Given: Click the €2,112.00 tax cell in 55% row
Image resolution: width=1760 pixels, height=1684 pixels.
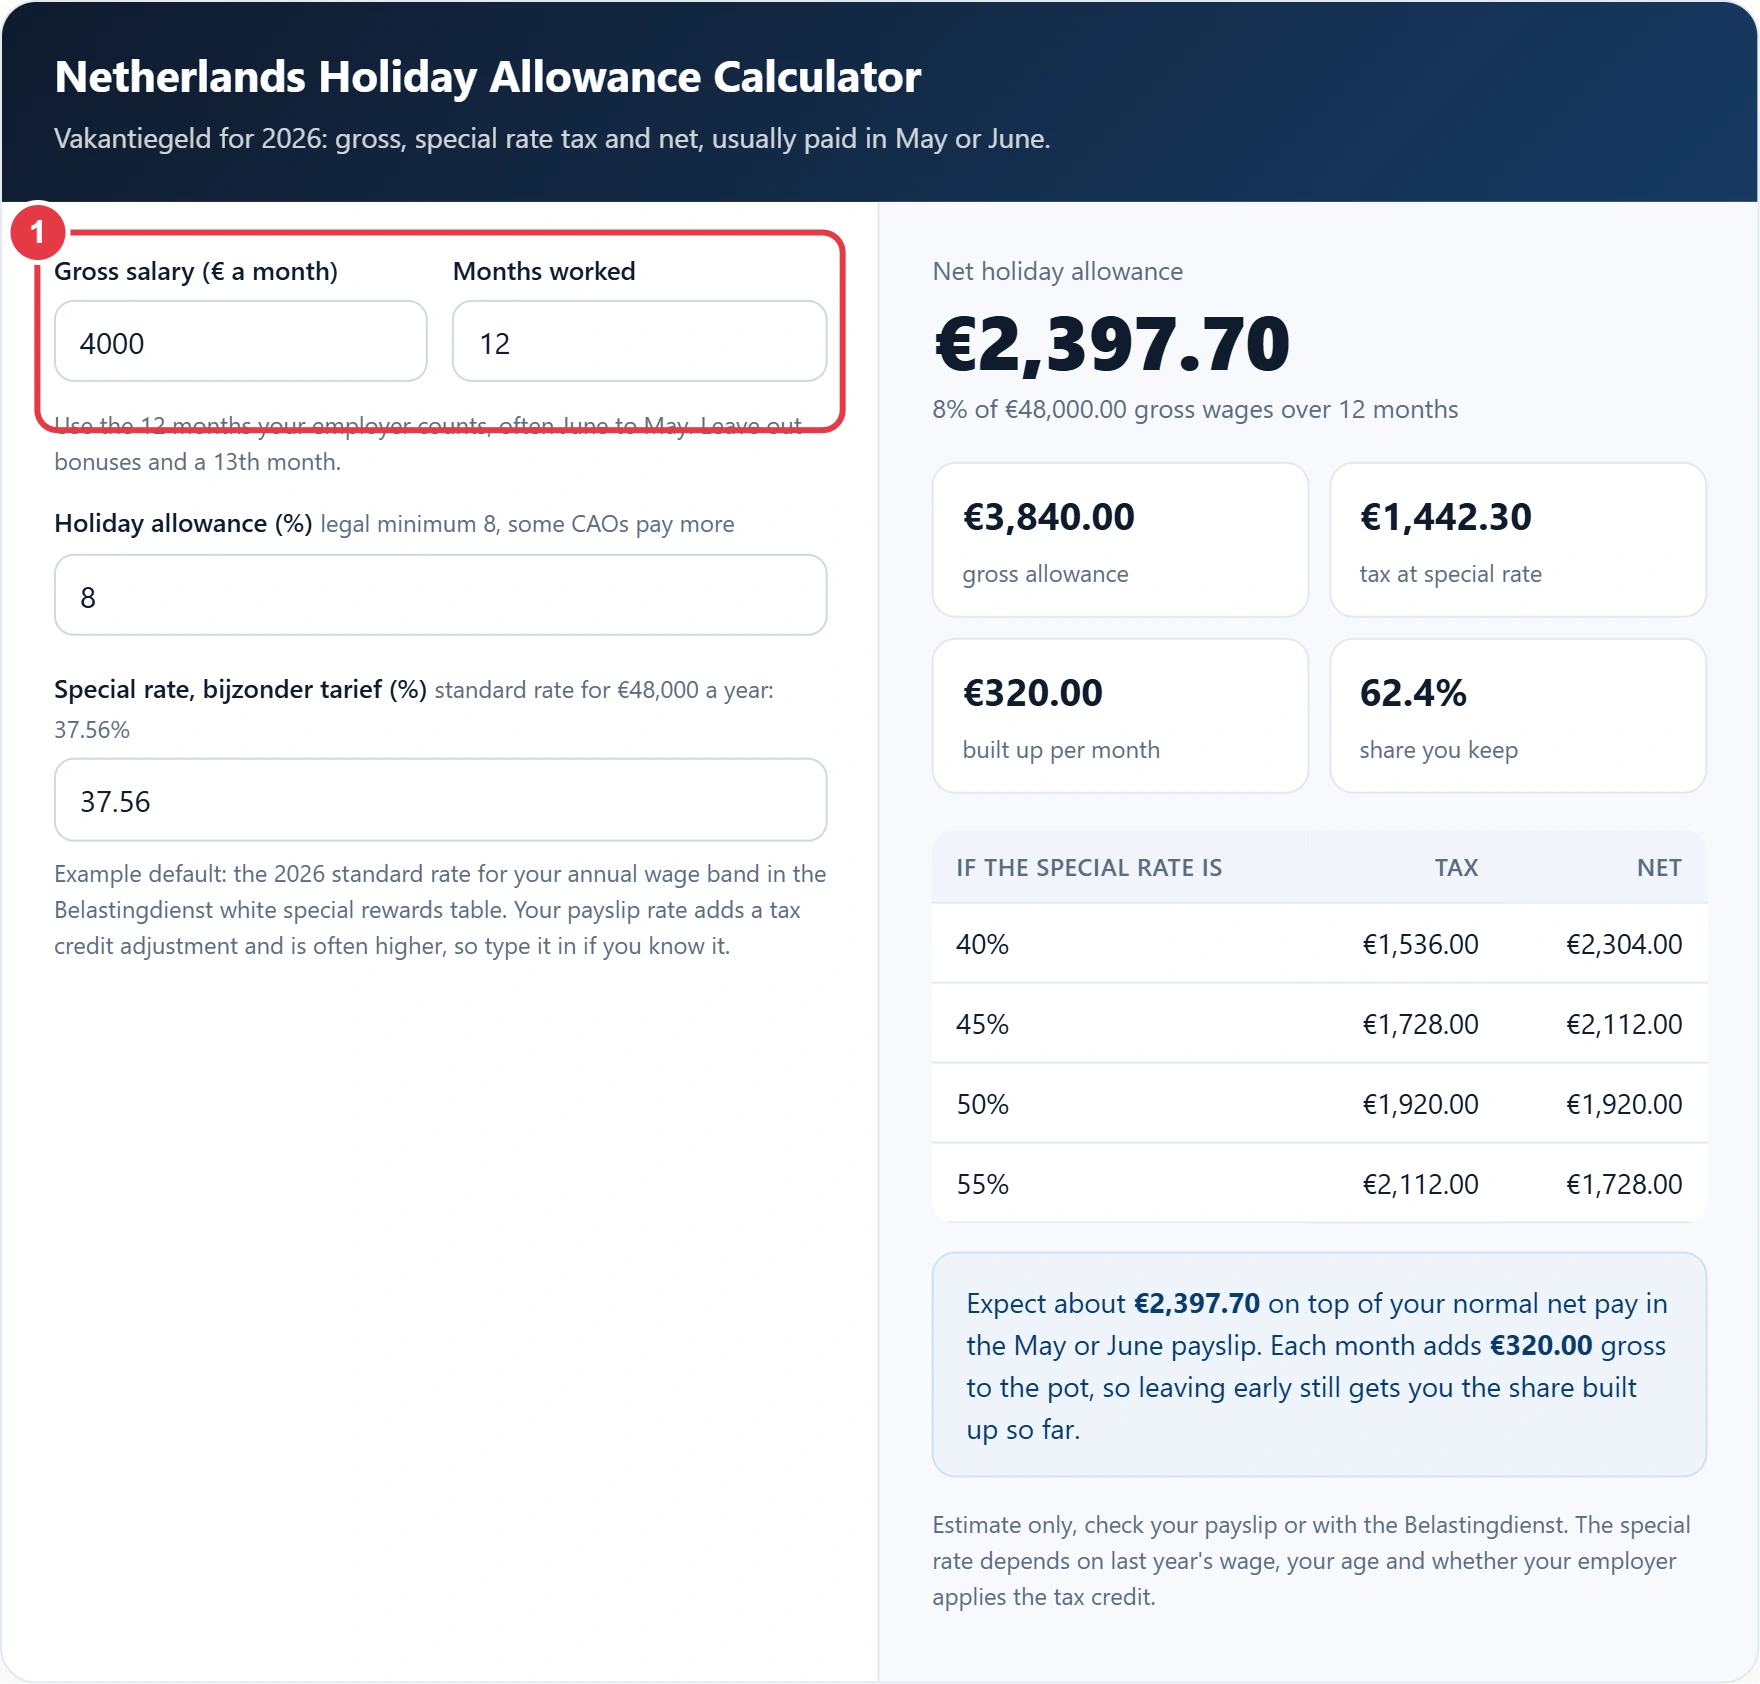Looking at the screenshot, I should click(1420, 1184).
